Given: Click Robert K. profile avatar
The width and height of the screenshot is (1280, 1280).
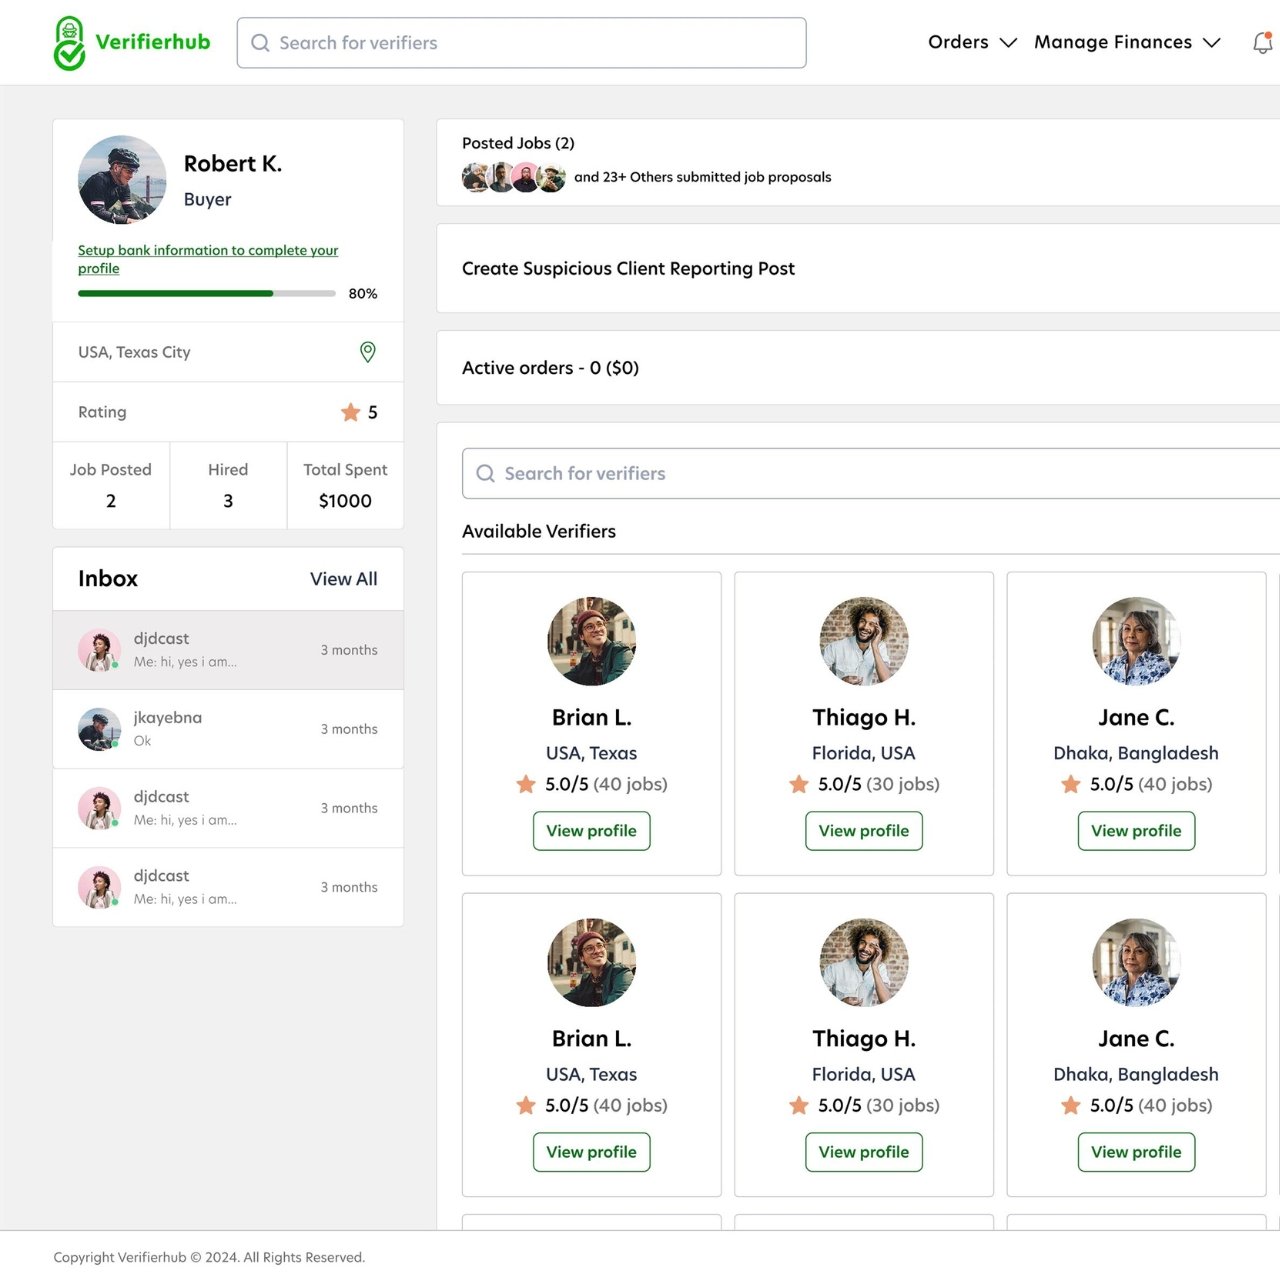Looking at the screenshot, I should click(122, 180).
